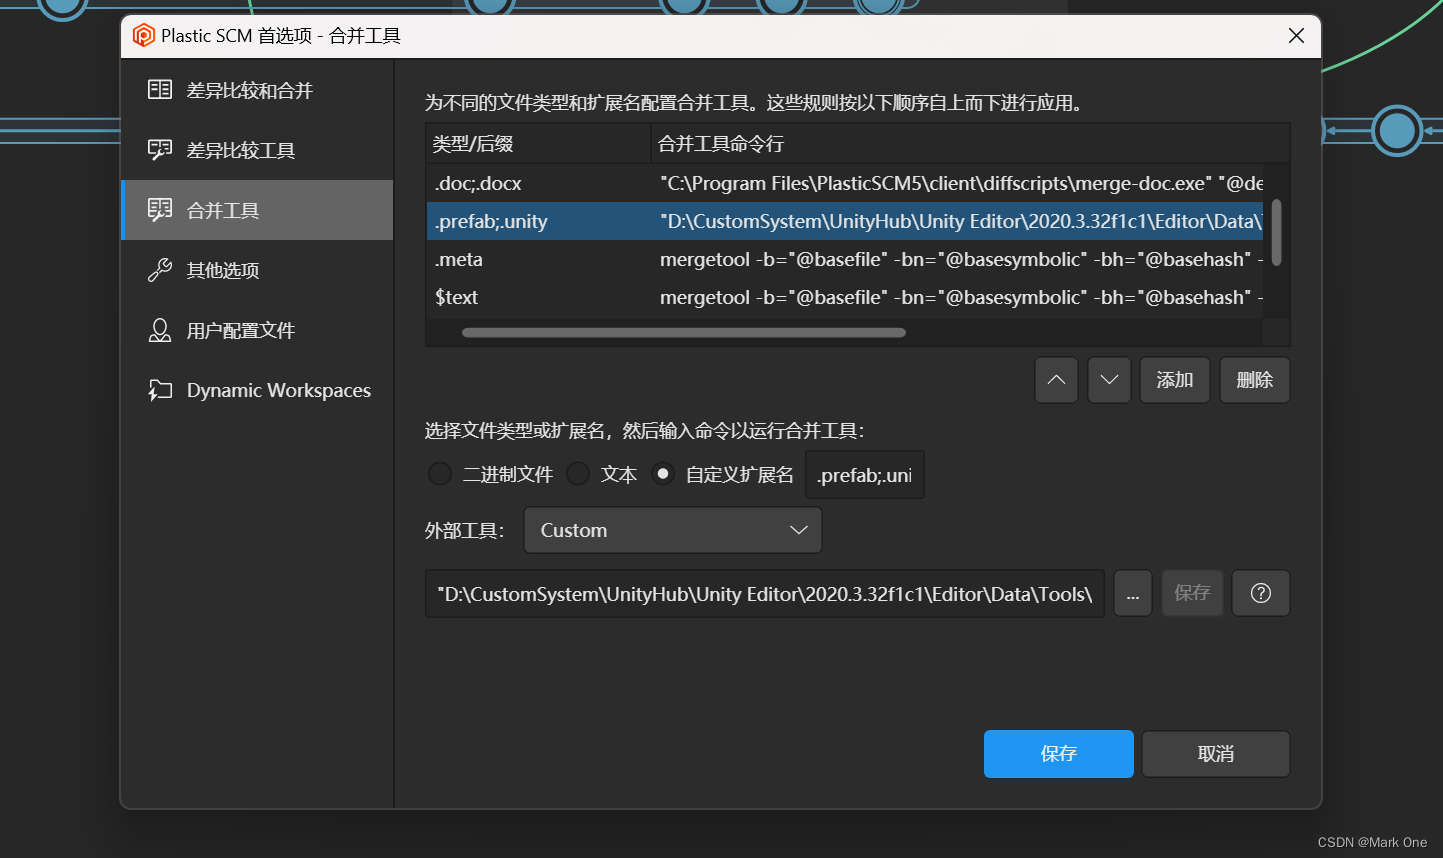
Task: Select the 合并工具 settings page
Action: point(257,210)
